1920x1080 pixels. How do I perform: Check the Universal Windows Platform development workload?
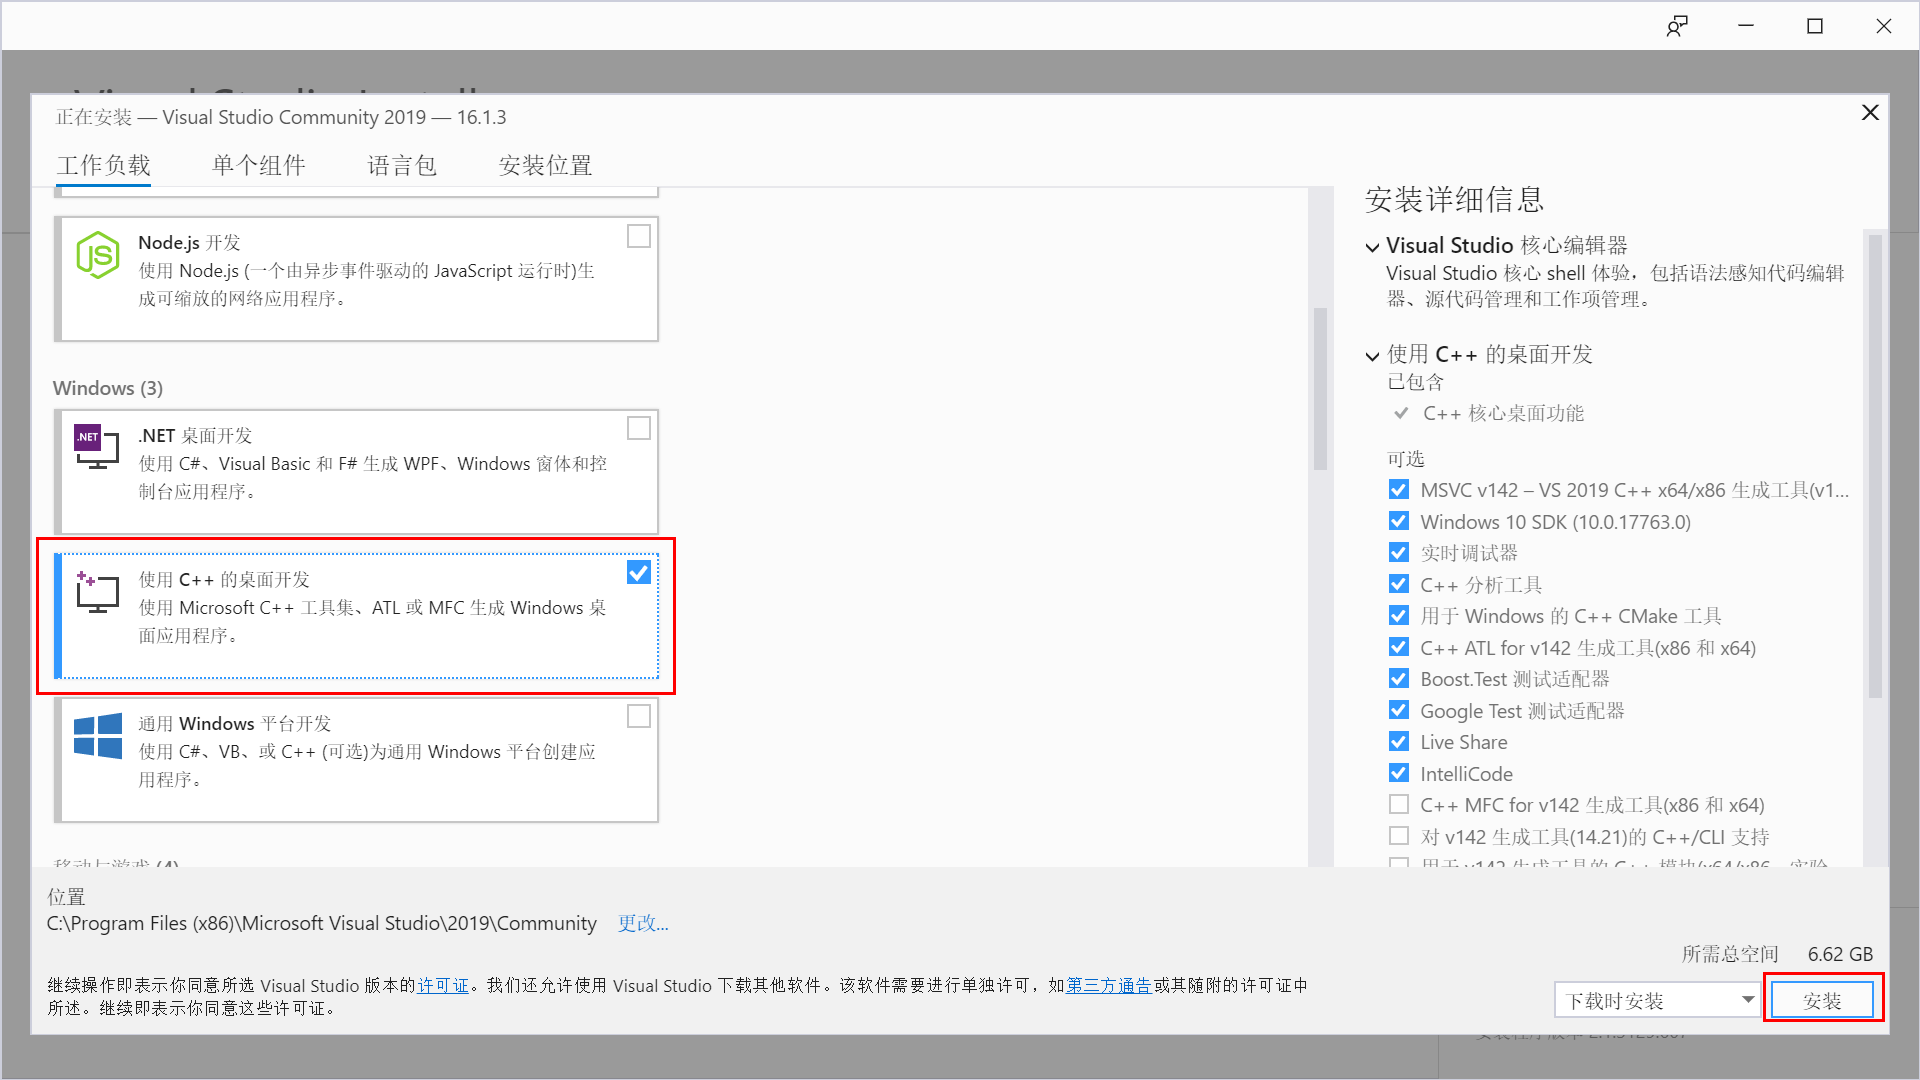pyautogui.click(x=638, y=716)
